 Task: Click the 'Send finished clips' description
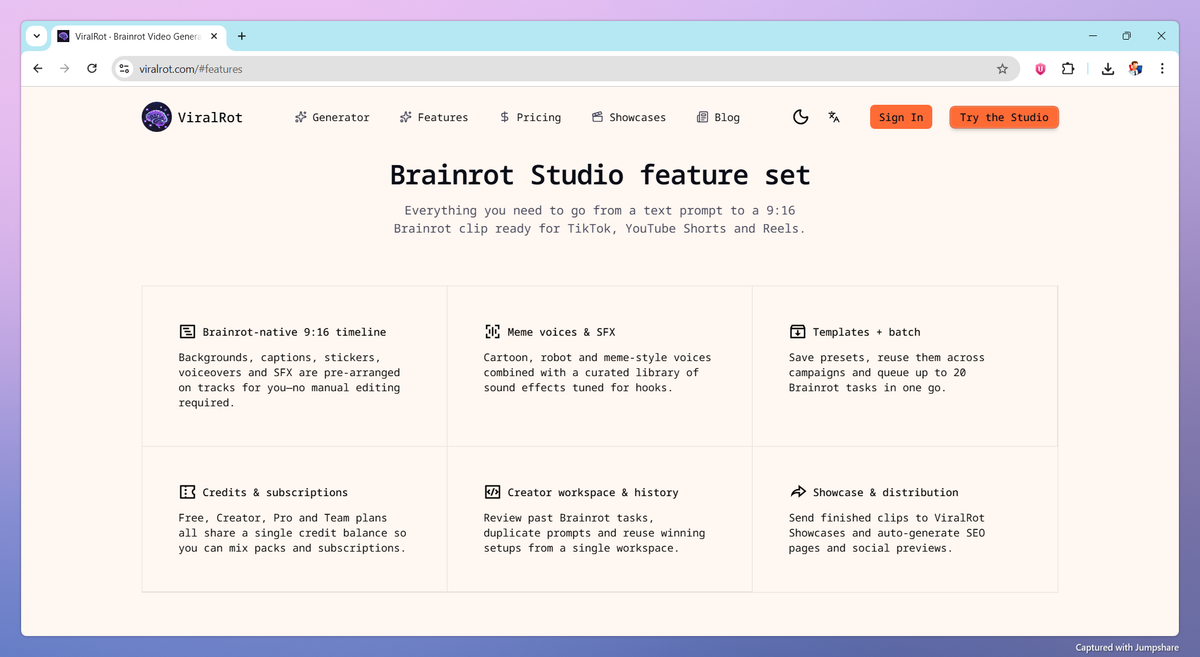(x=887, y=533)
